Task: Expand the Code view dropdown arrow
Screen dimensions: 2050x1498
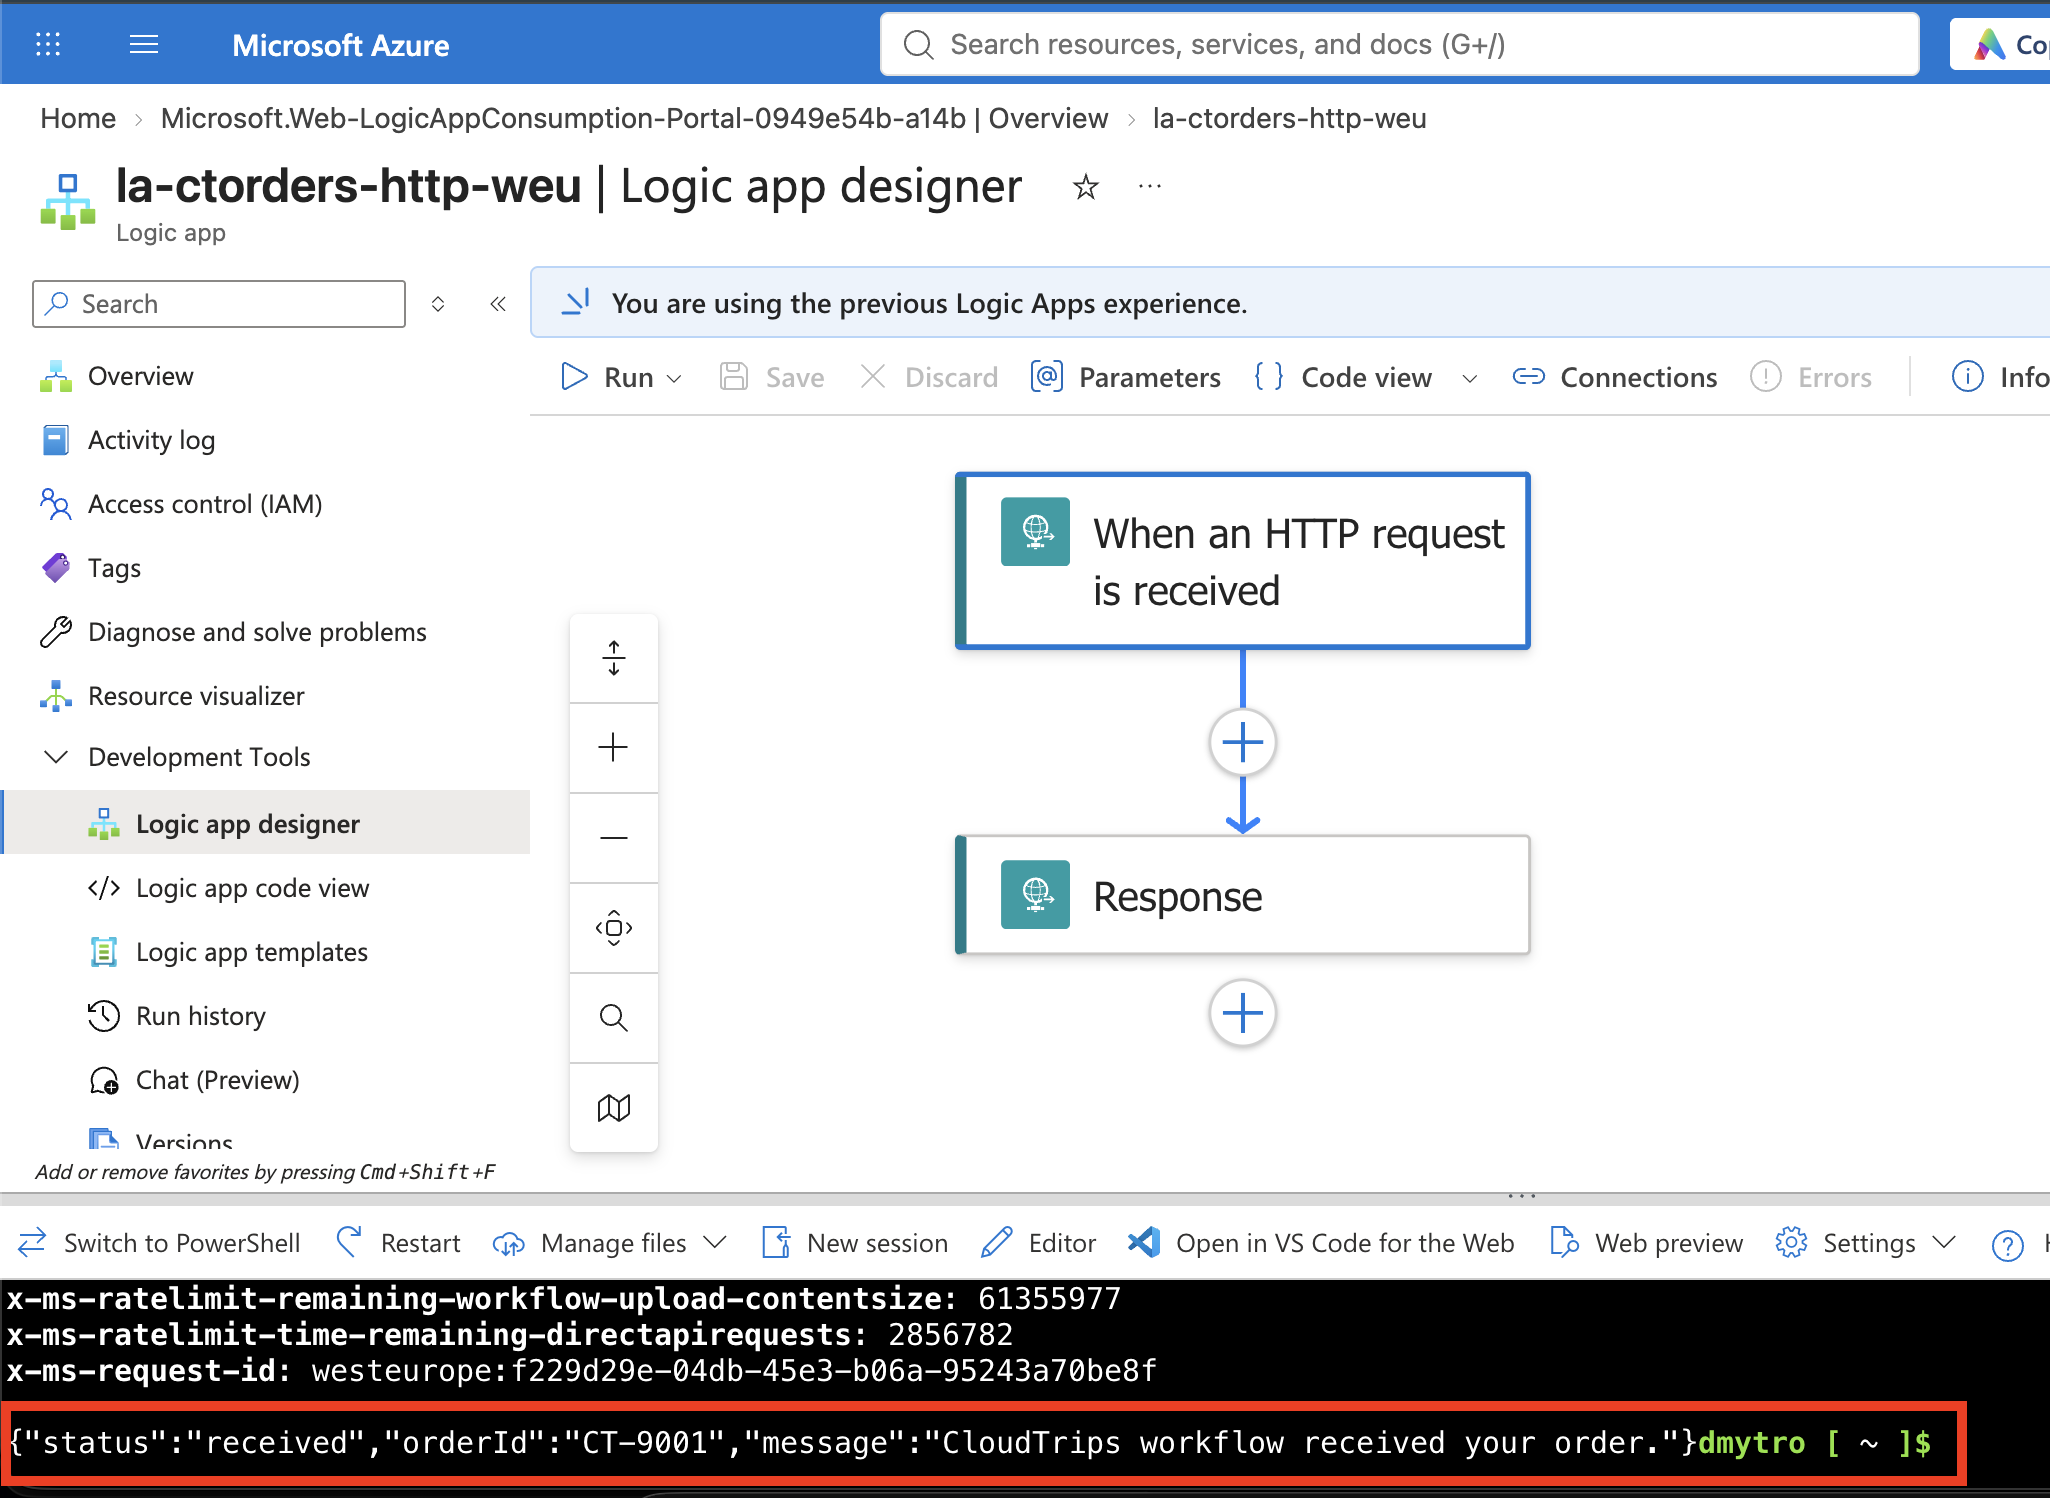Action: 1469,378
